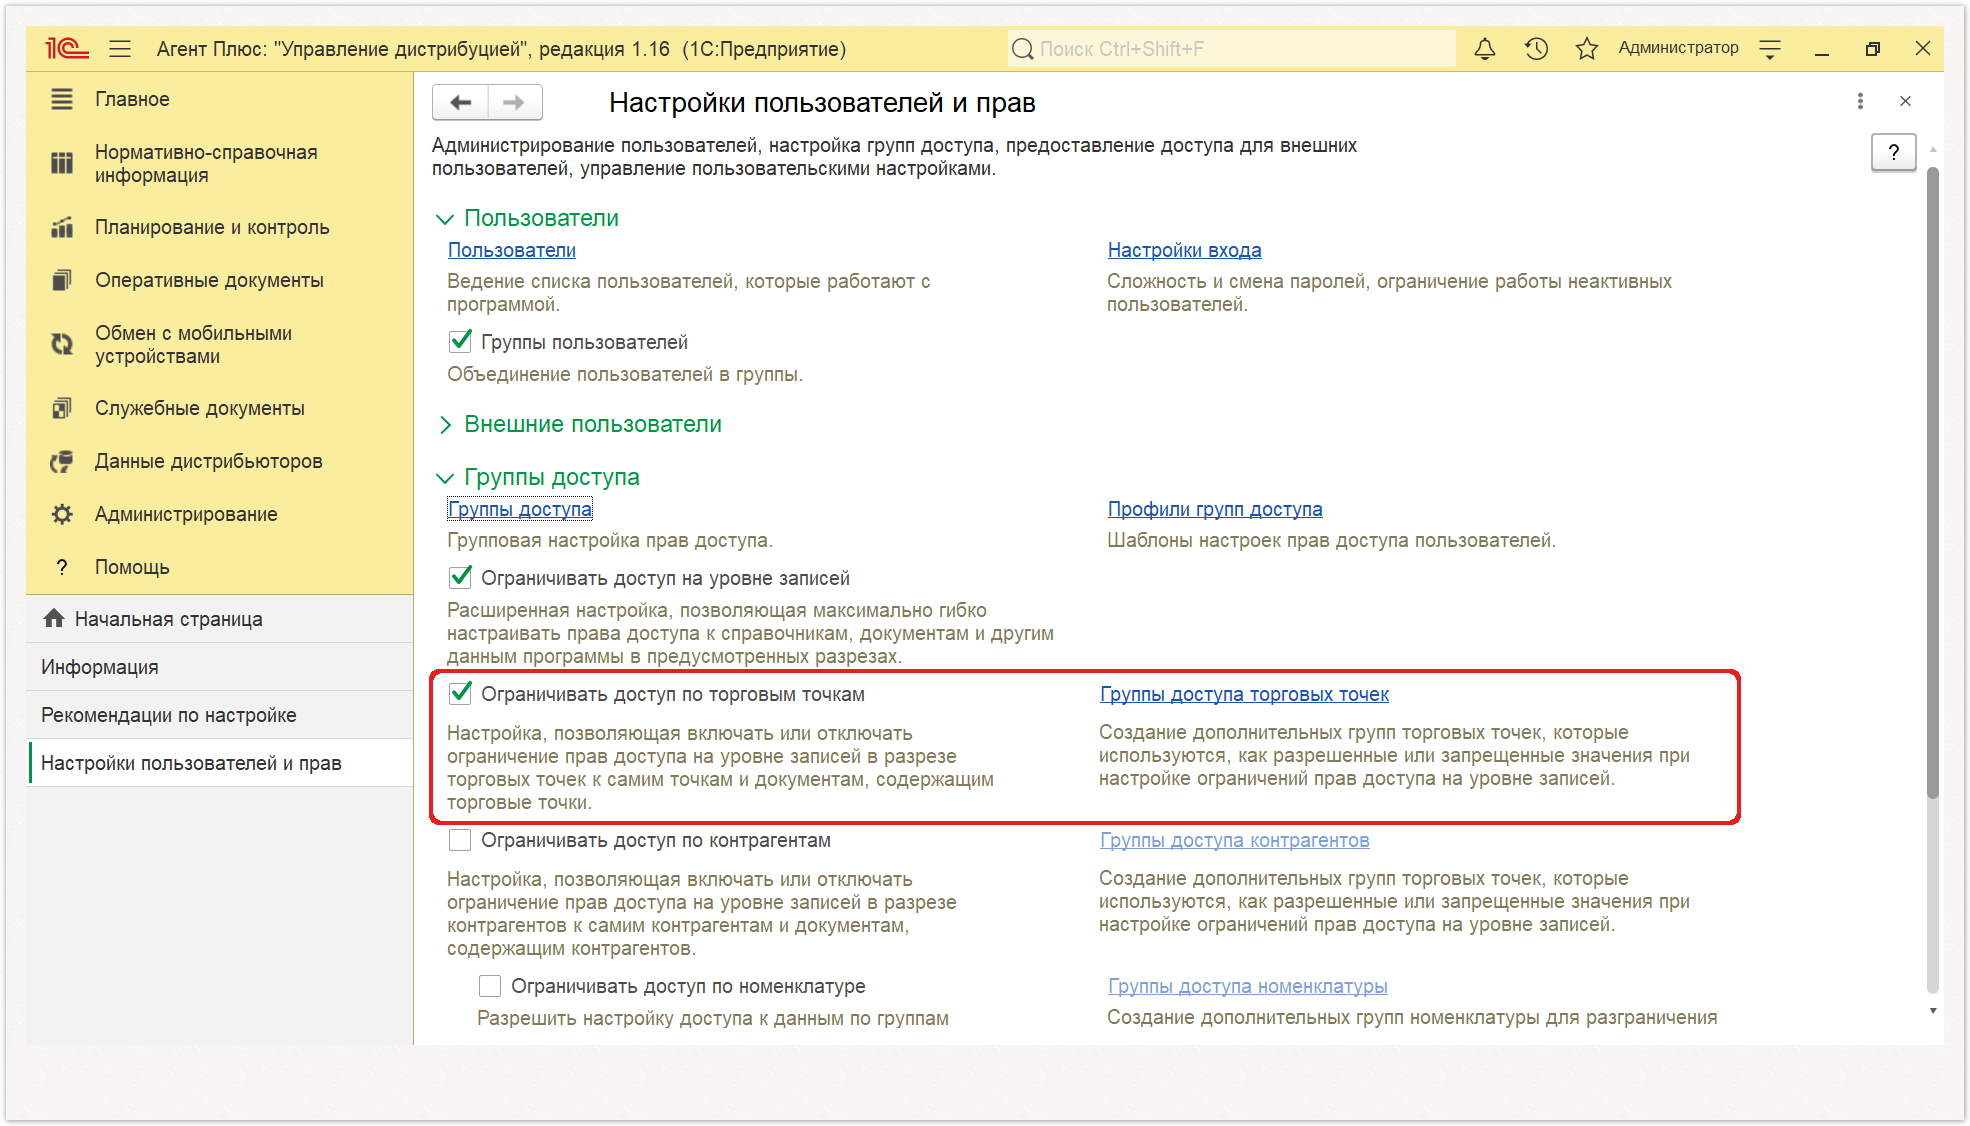The image size is (1970, 1126).
Task: Enable Ограничивать доступ по номенклатуре
Action: 490,986
